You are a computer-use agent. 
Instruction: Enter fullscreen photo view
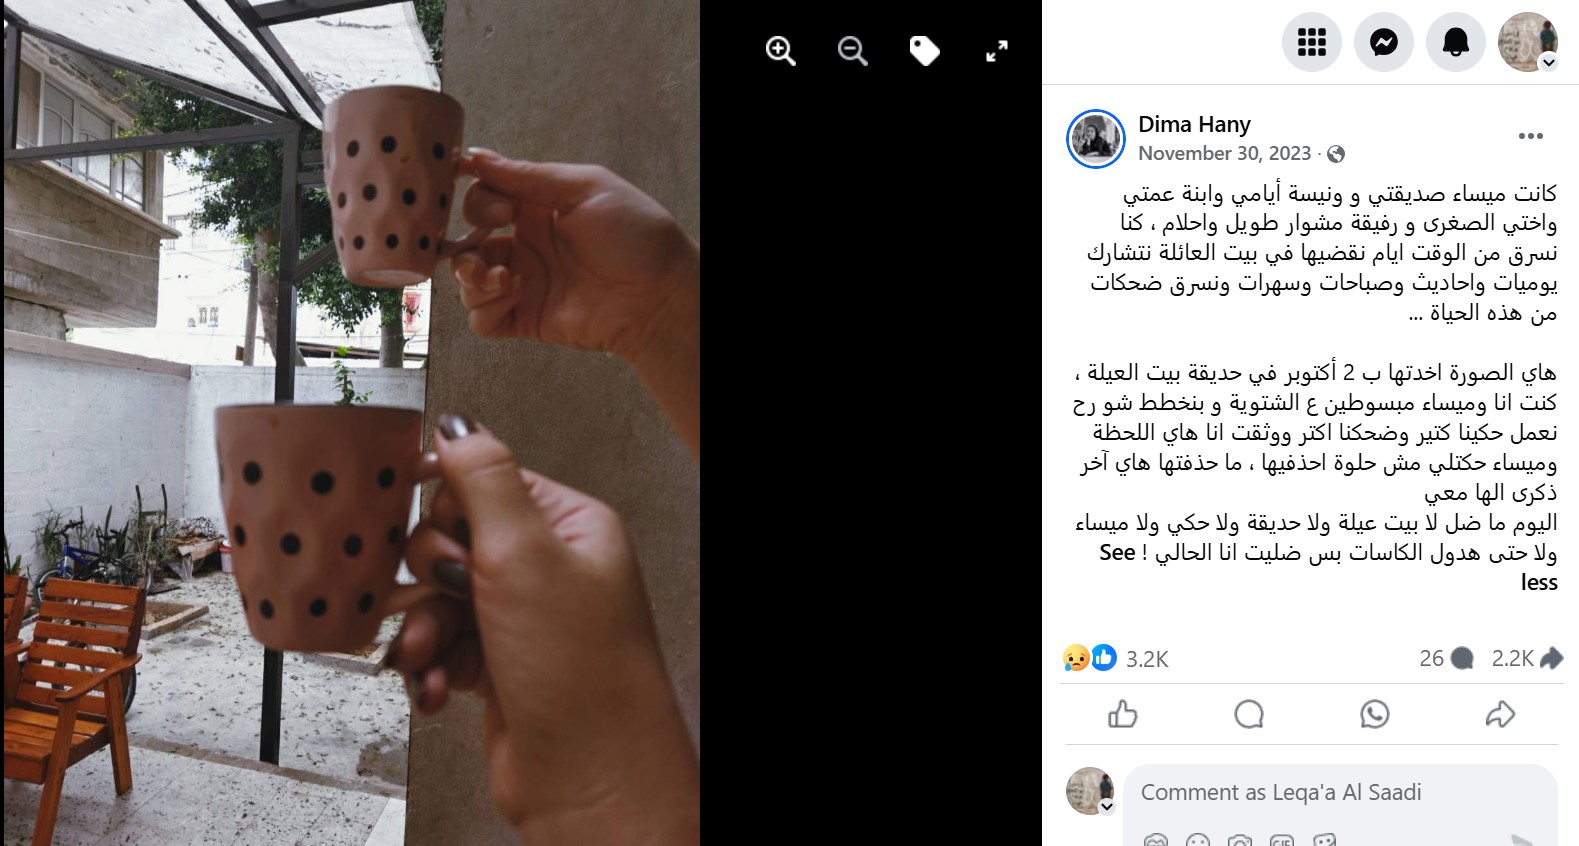(x=997, y=51)
